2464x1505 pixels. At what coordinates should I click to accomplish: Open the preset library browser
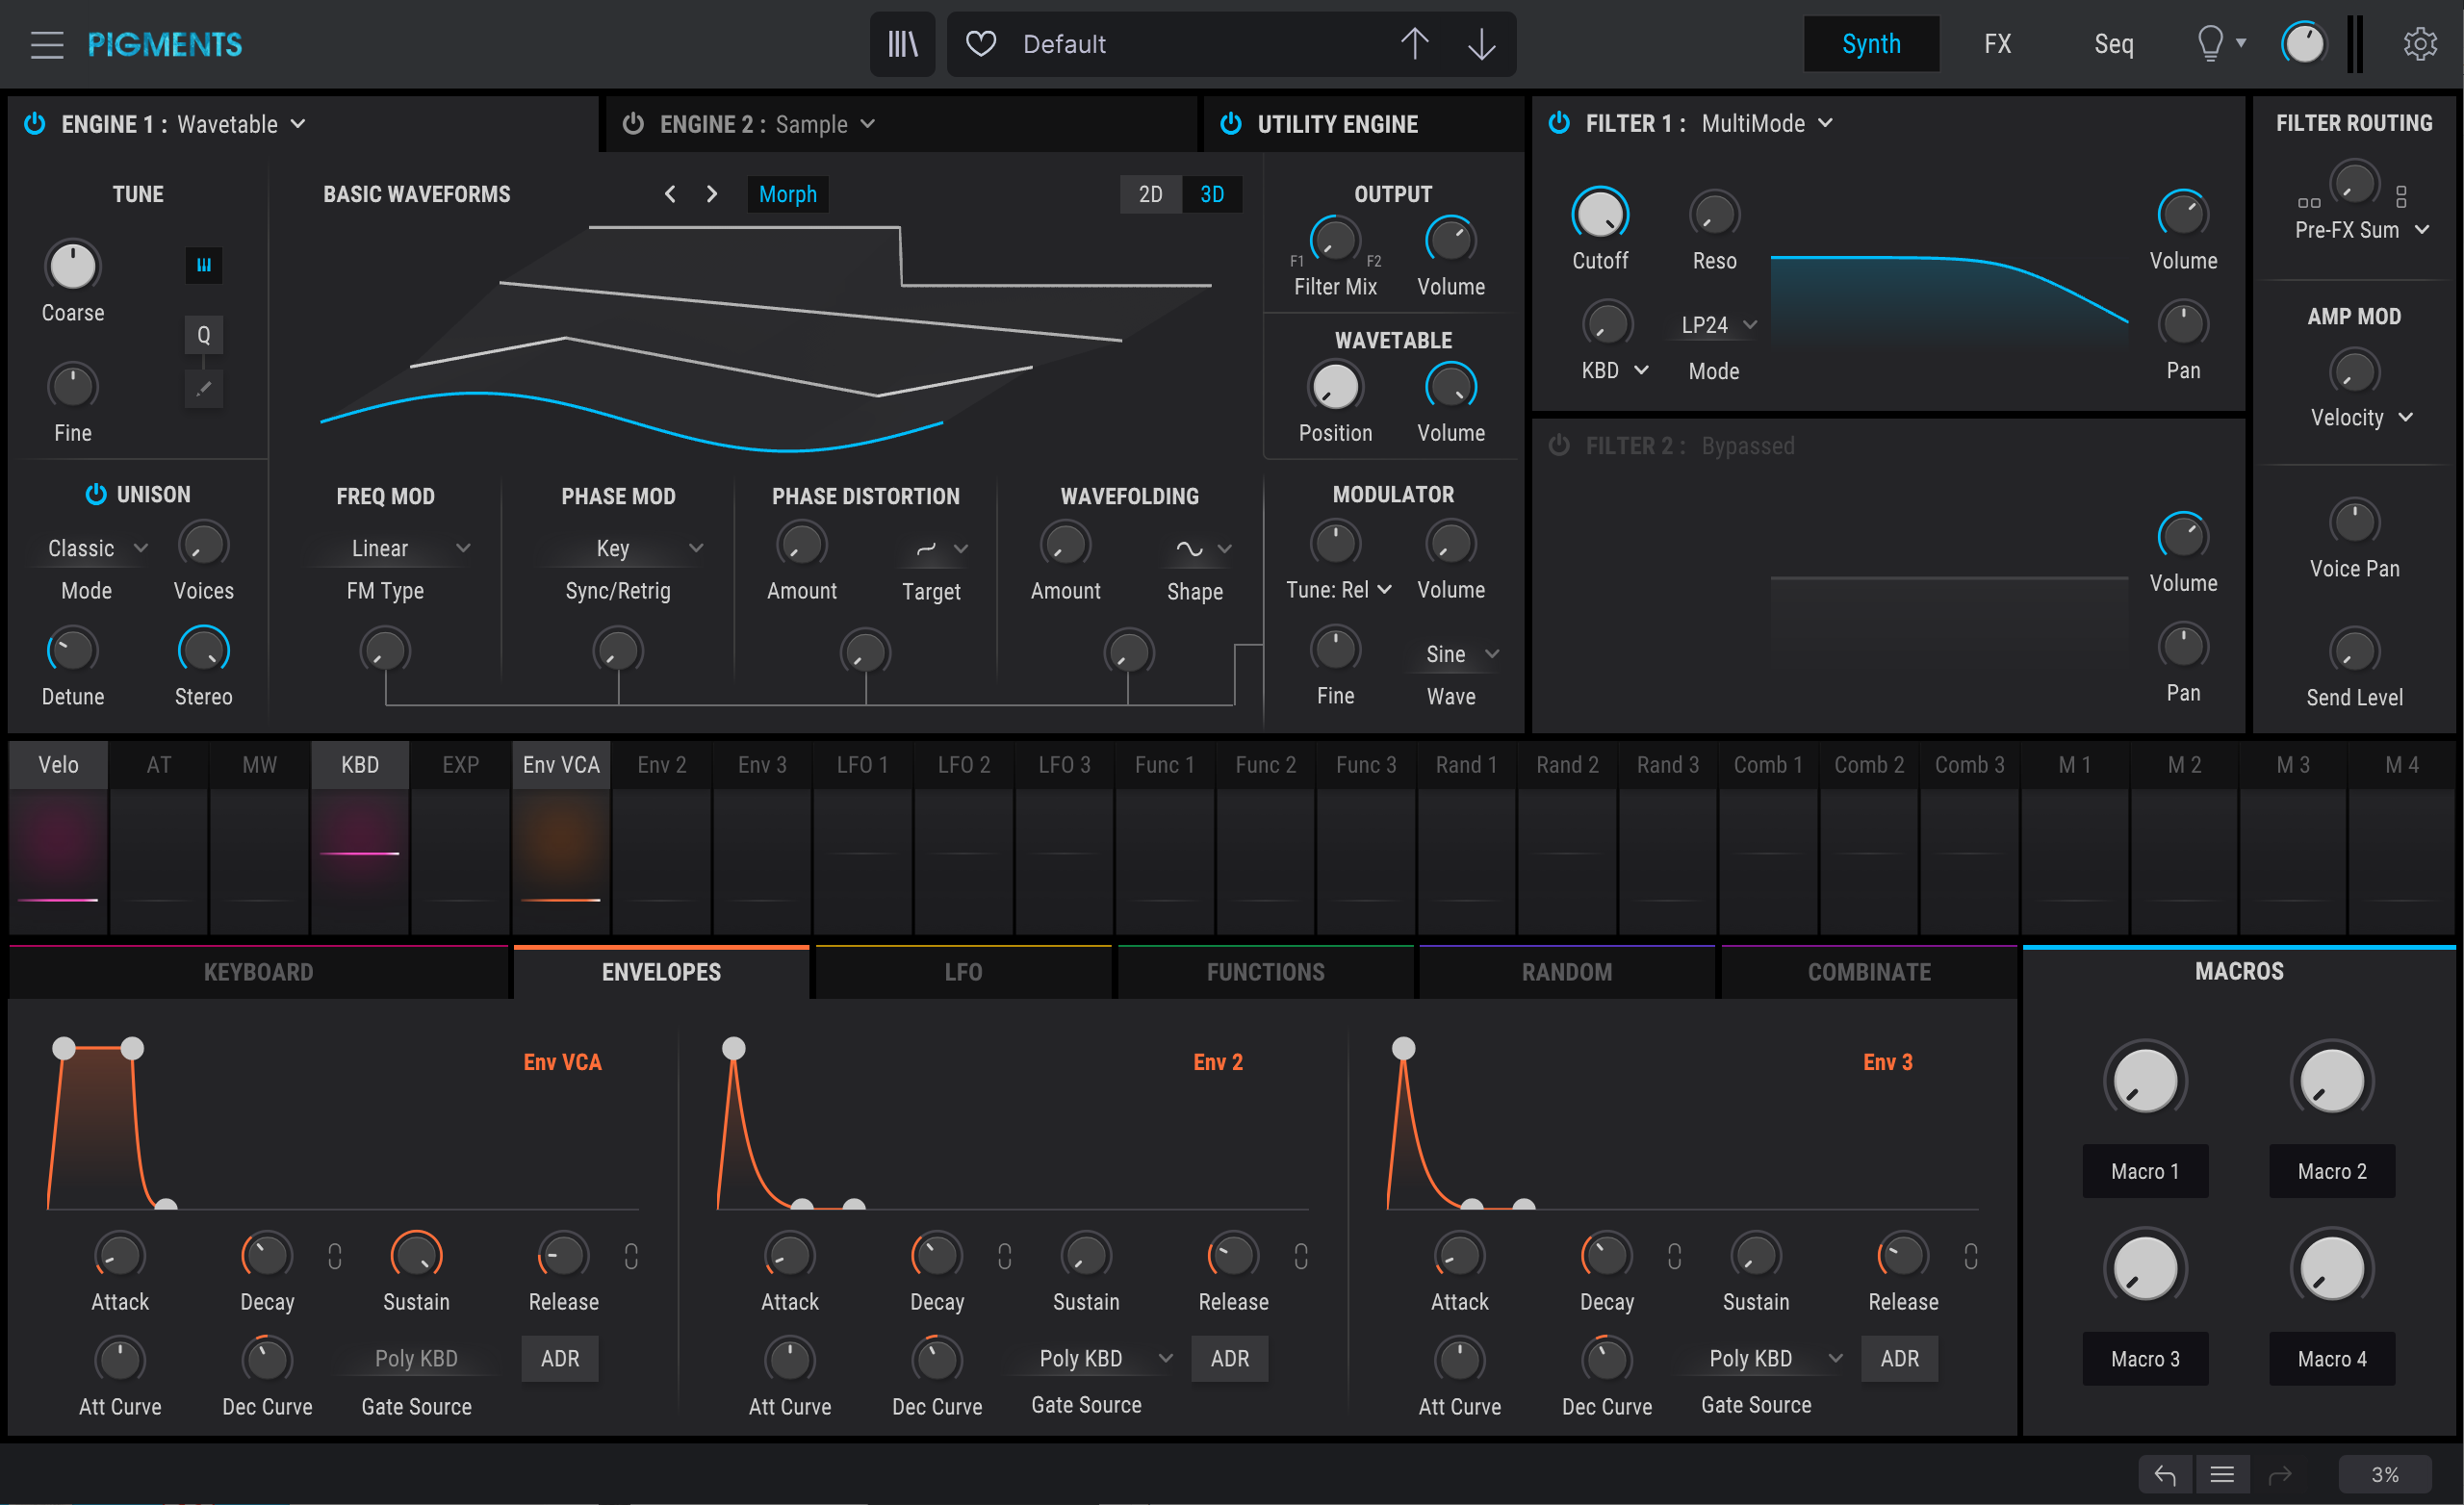click(902, 44)
